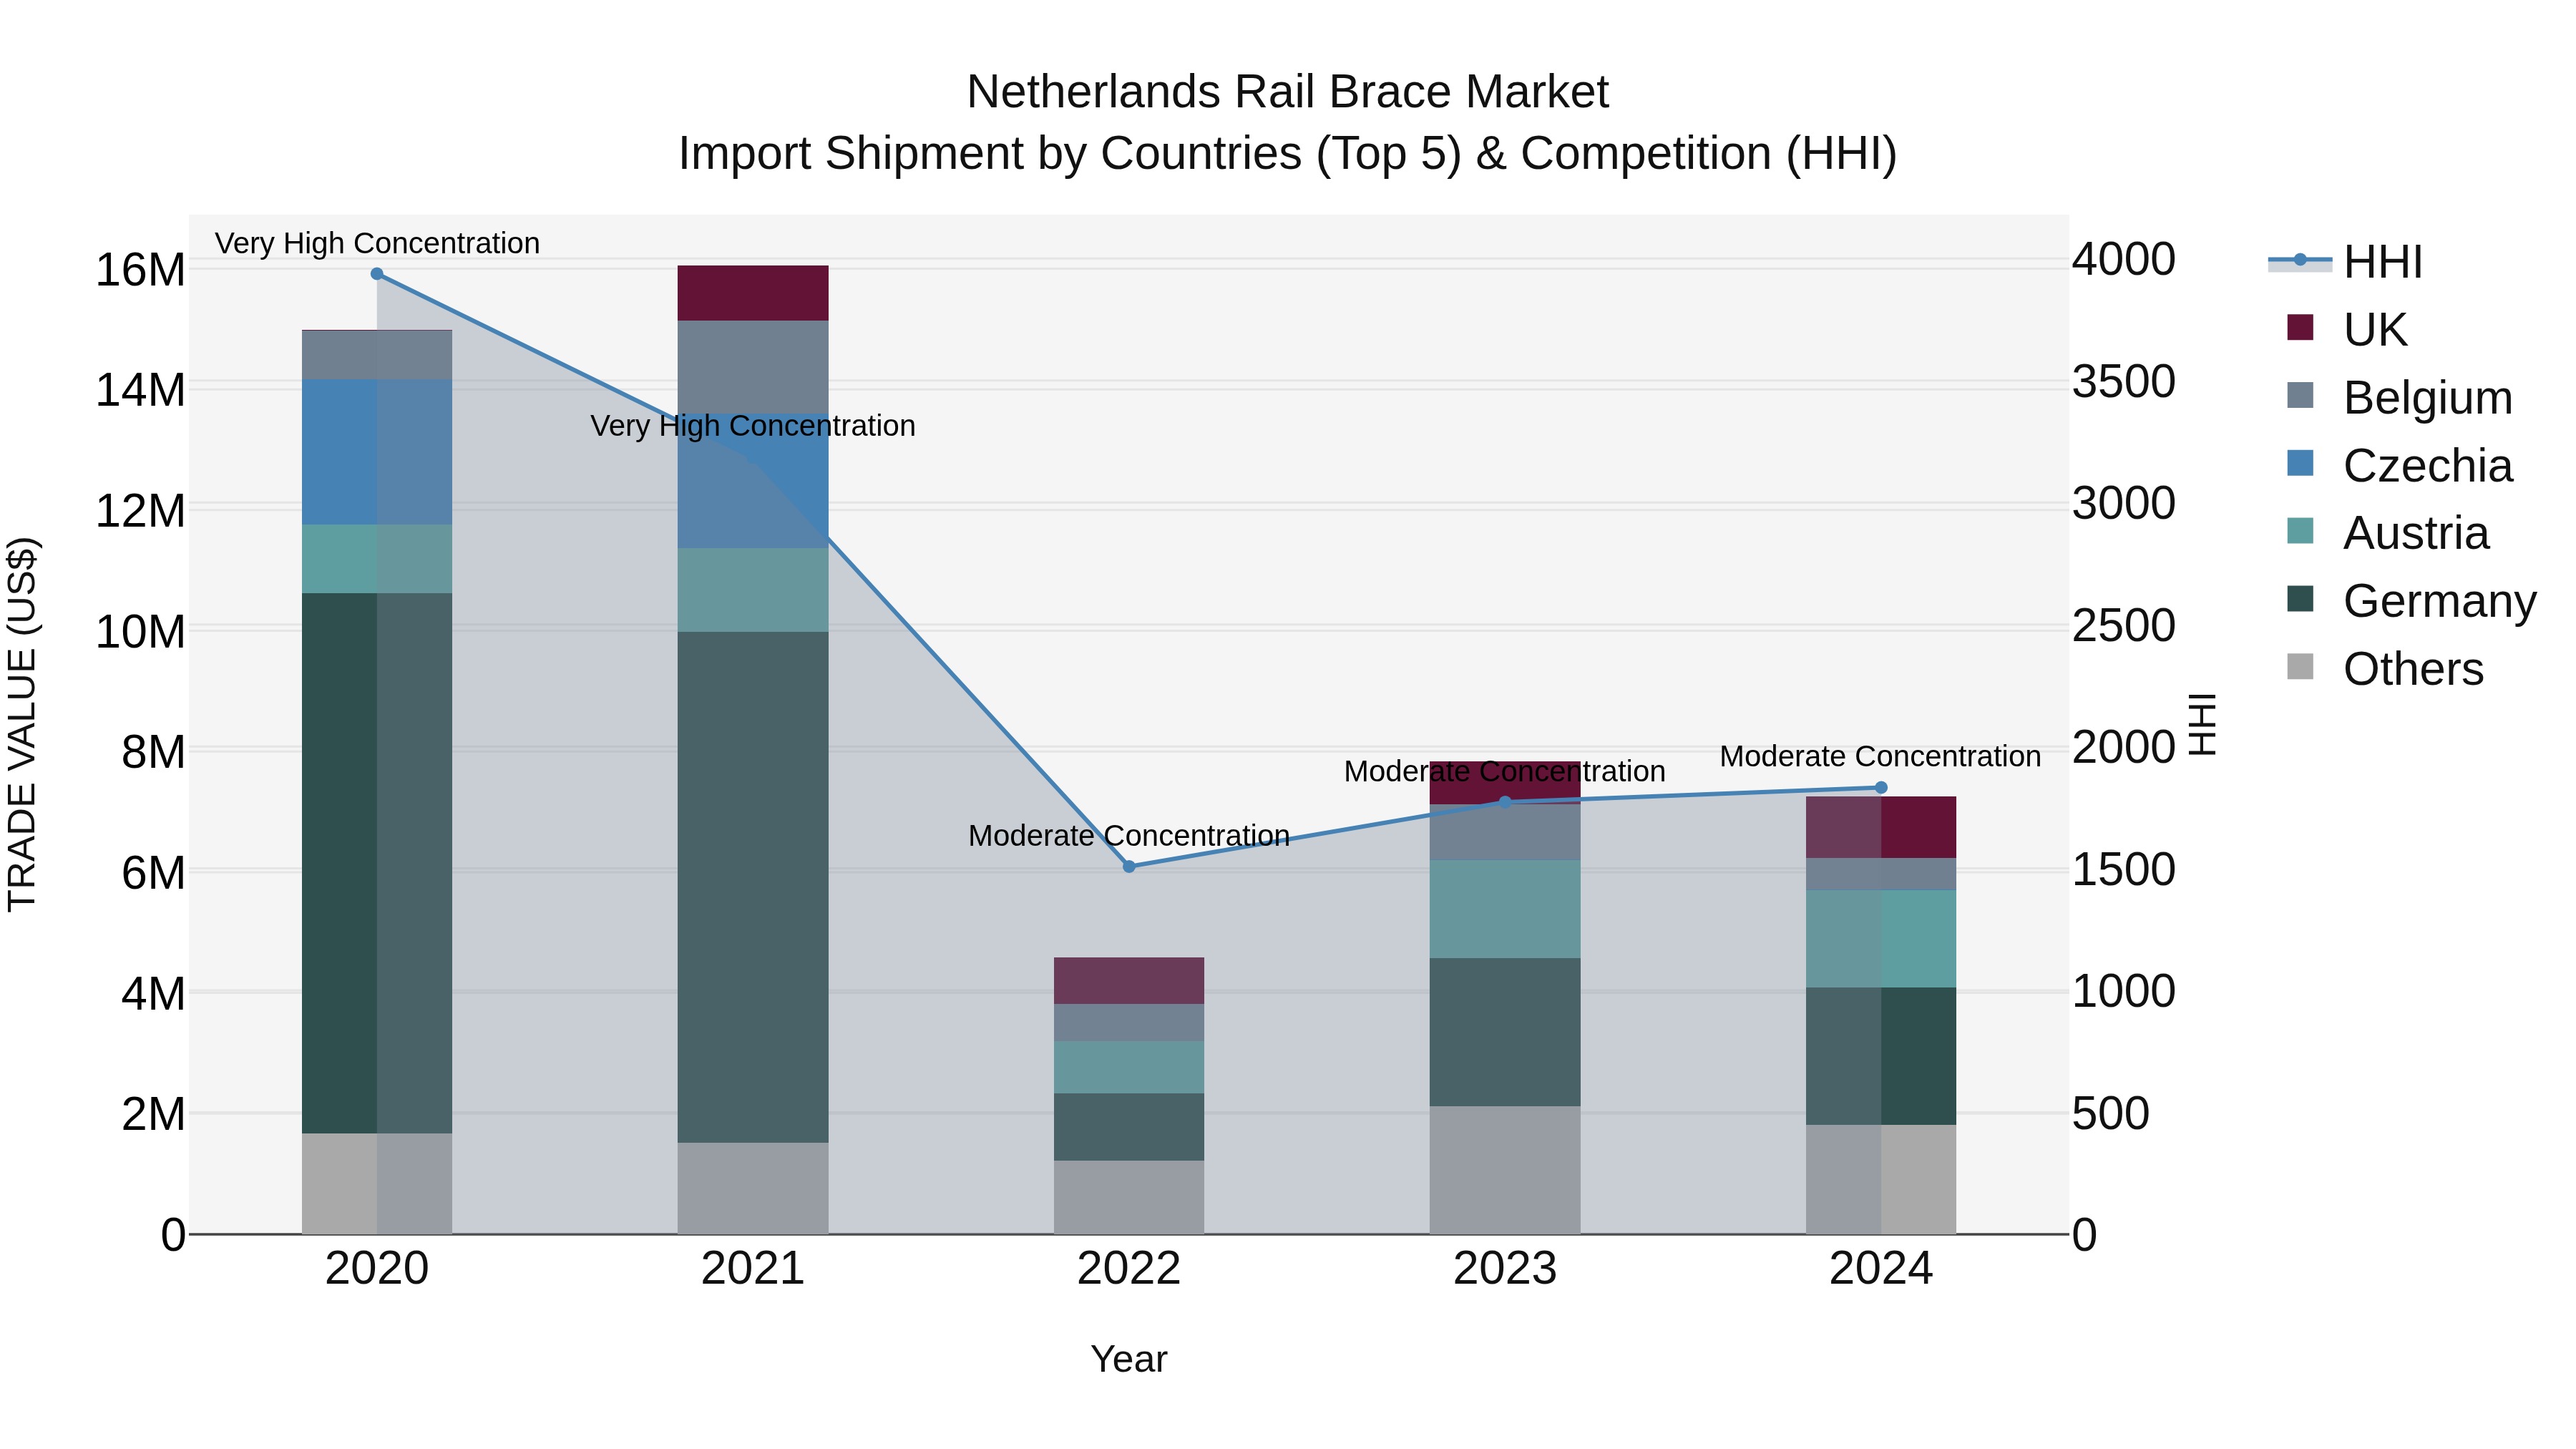Click the 2024 UK bar segment
Image resolution: width=2576 pixels, height=1449 pixels.
[1881, 828]
